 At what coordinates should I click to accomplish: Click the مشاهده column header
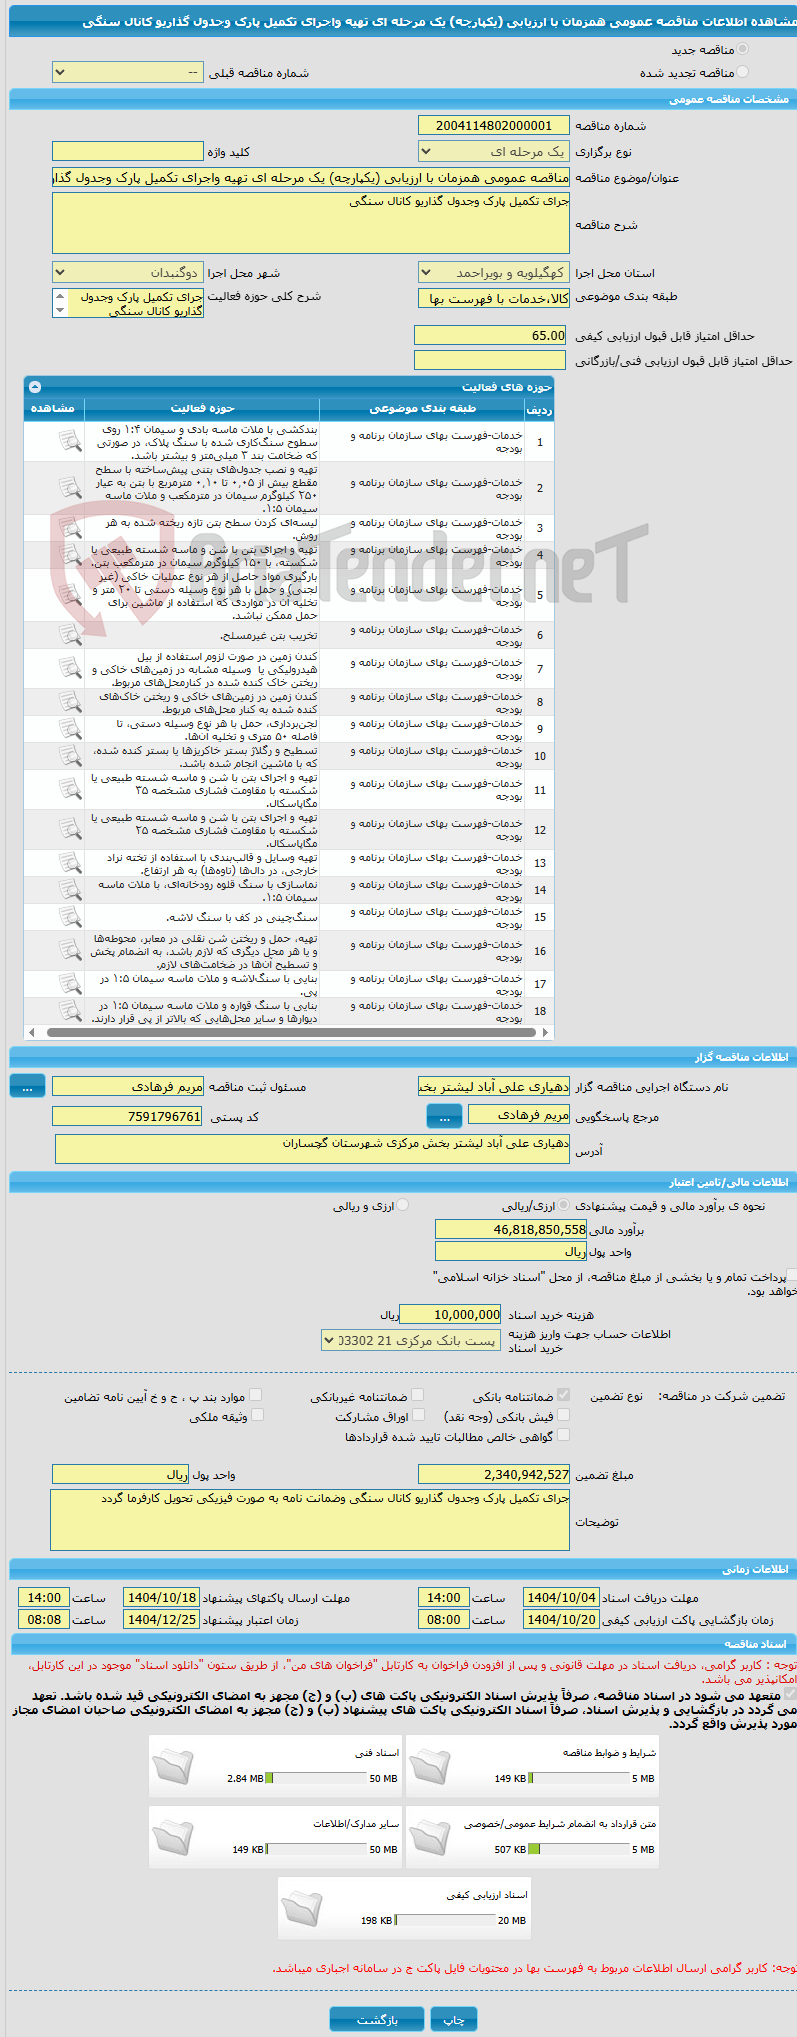click(54, 409)
